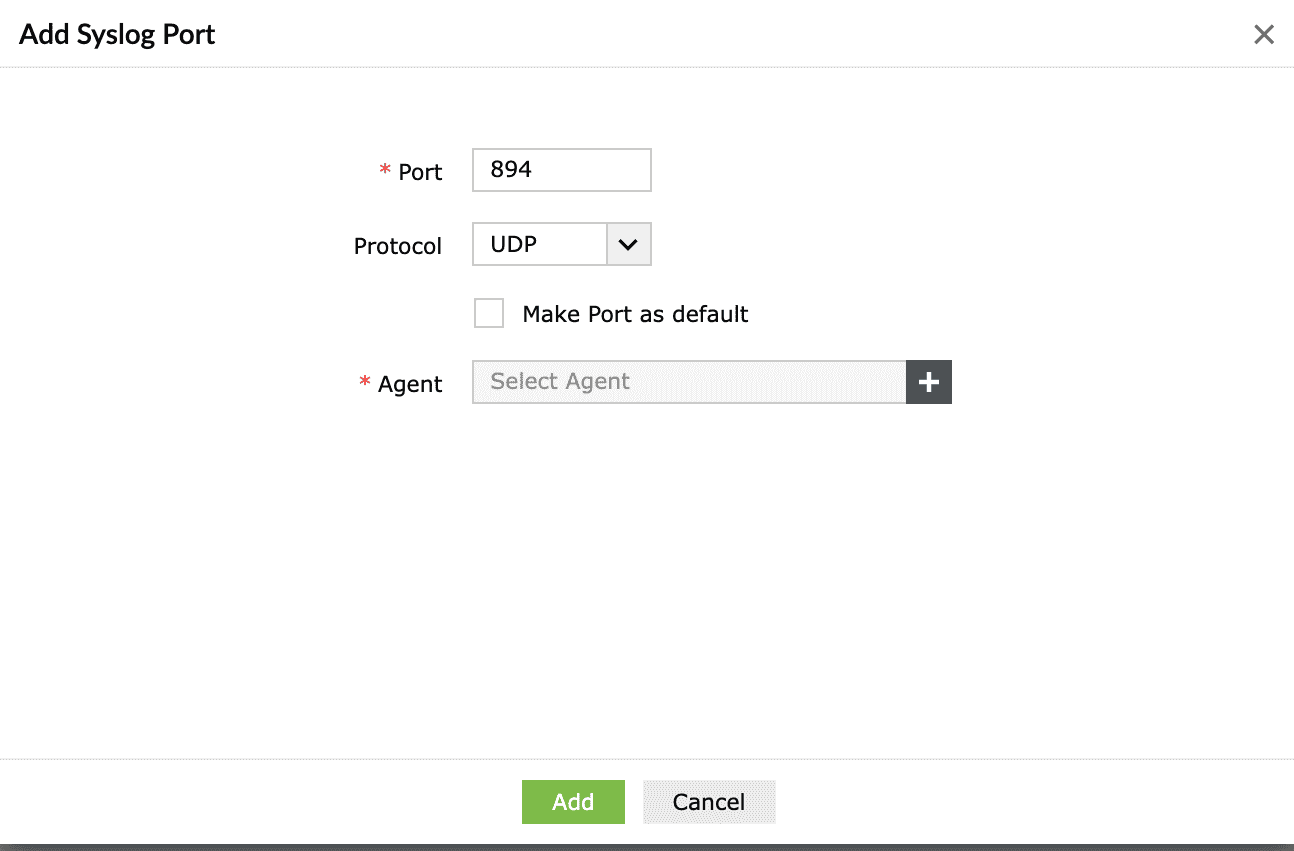
Task: Click the Select Agent input box
Action: point(688,382)
